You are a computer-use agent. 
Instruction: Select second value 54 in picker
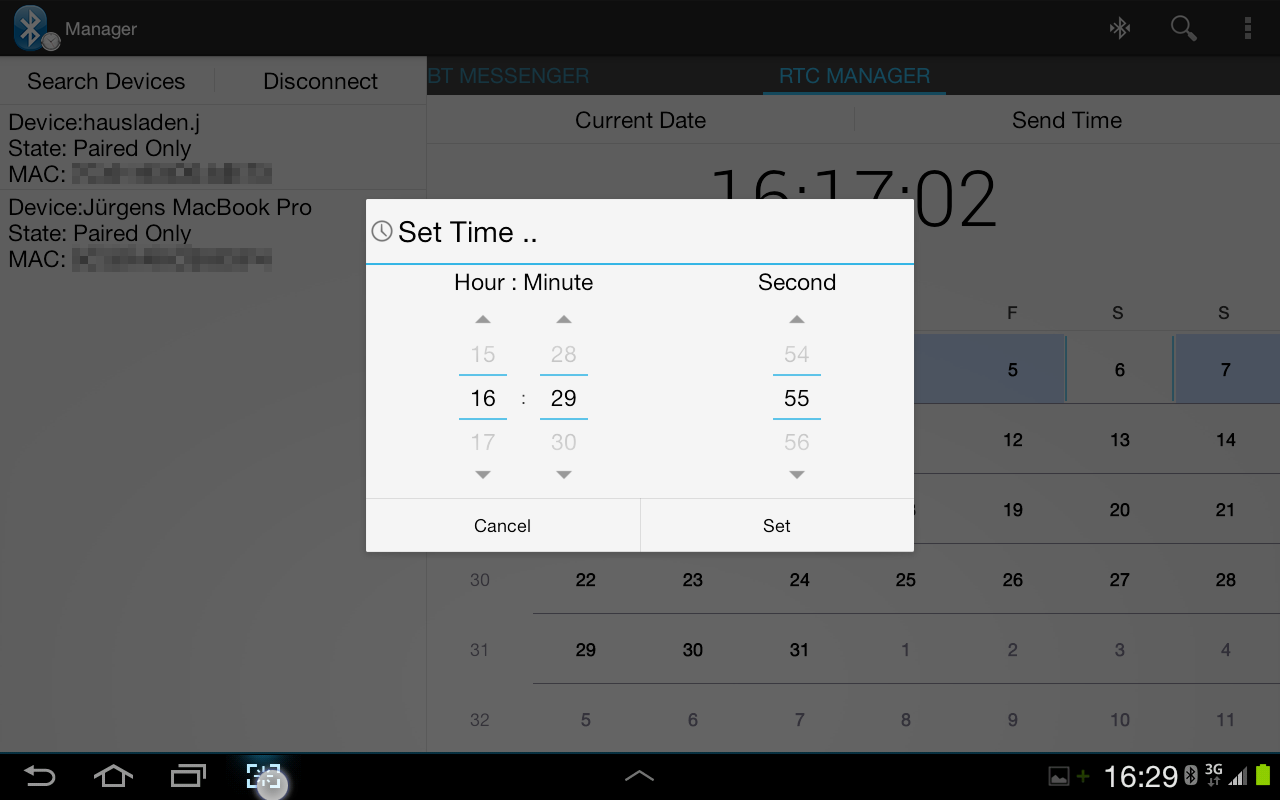[797, 354]
